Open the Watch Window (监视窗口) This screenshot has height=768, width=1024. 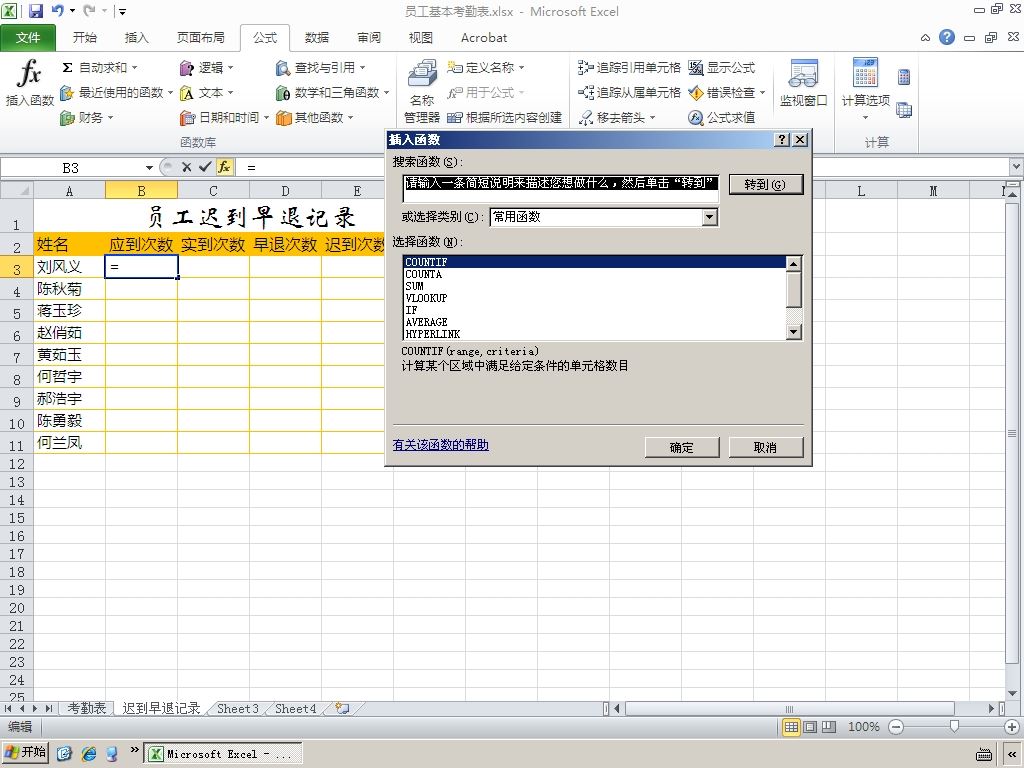click(803, 83)
